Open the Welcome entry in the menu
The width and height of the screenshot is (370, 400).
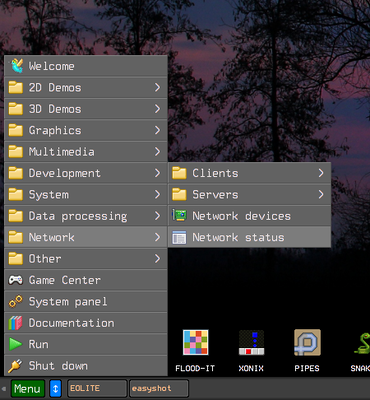pos(86,66)
